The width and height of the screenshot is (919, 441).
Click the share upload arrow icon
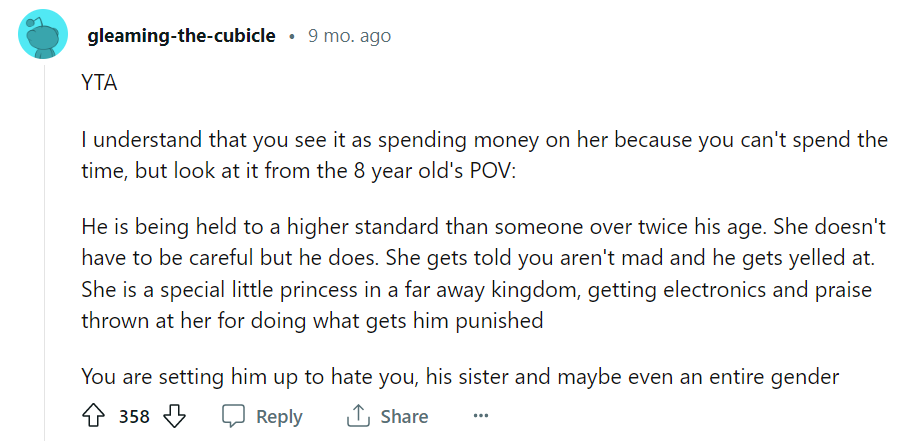tap(357, 417)
